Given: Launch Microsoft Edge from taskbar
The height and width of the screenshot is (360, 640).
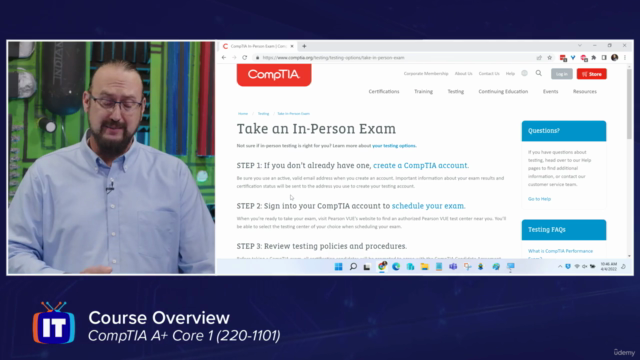Looking at the screenshot, I should point(396,267).
